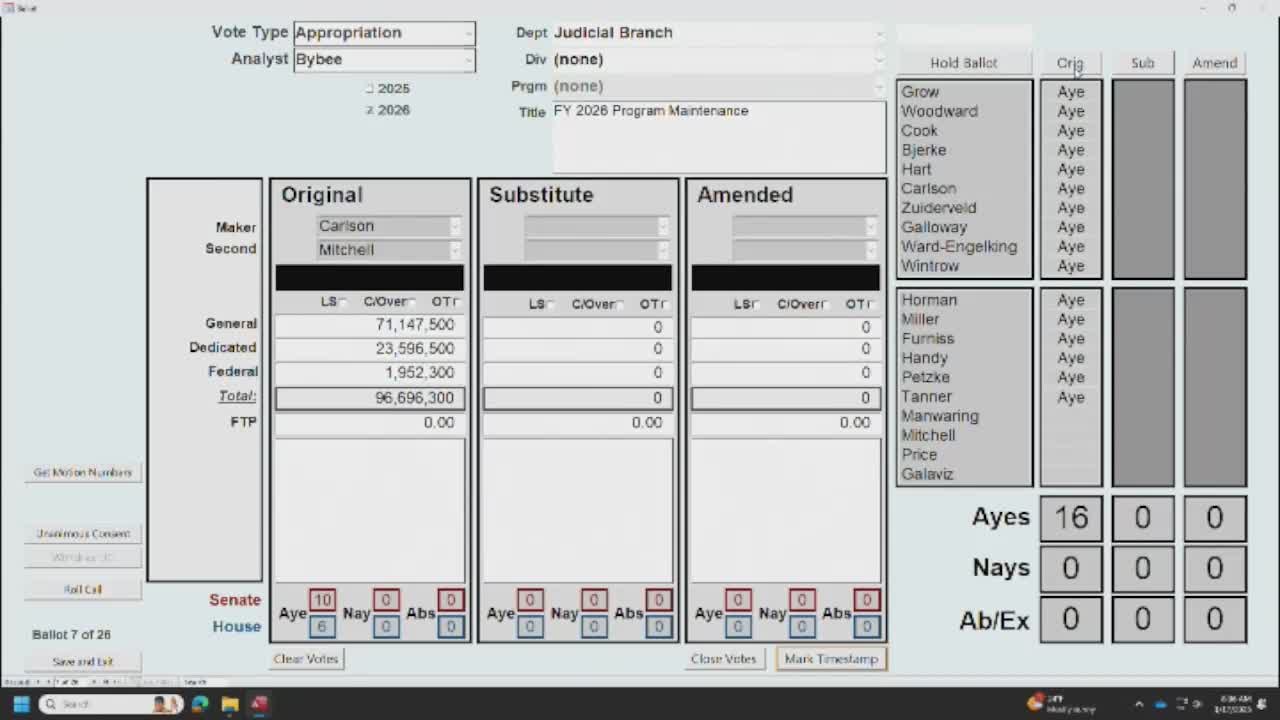
Task: Select the Orig vote column header
Action: click(1070, 63)
